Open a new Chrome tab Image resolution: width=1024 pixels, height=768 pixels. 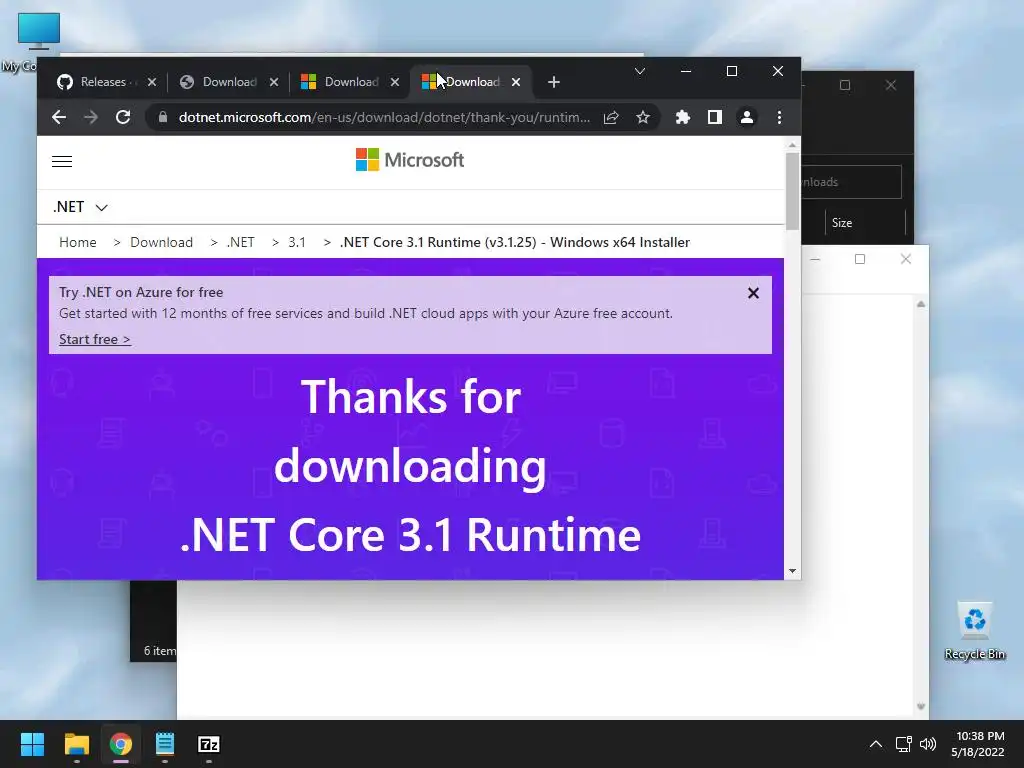click(554, 82)
